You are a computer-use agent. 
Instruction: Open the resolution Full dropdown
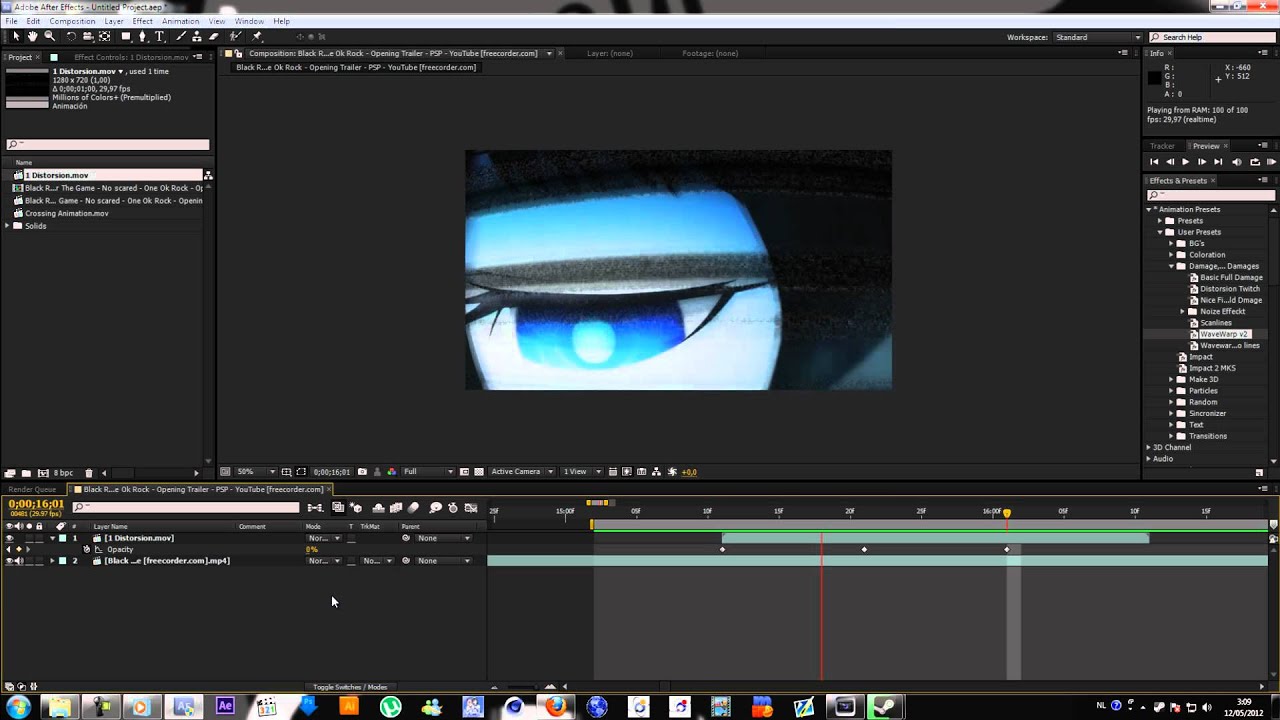[x=429, y=472]
